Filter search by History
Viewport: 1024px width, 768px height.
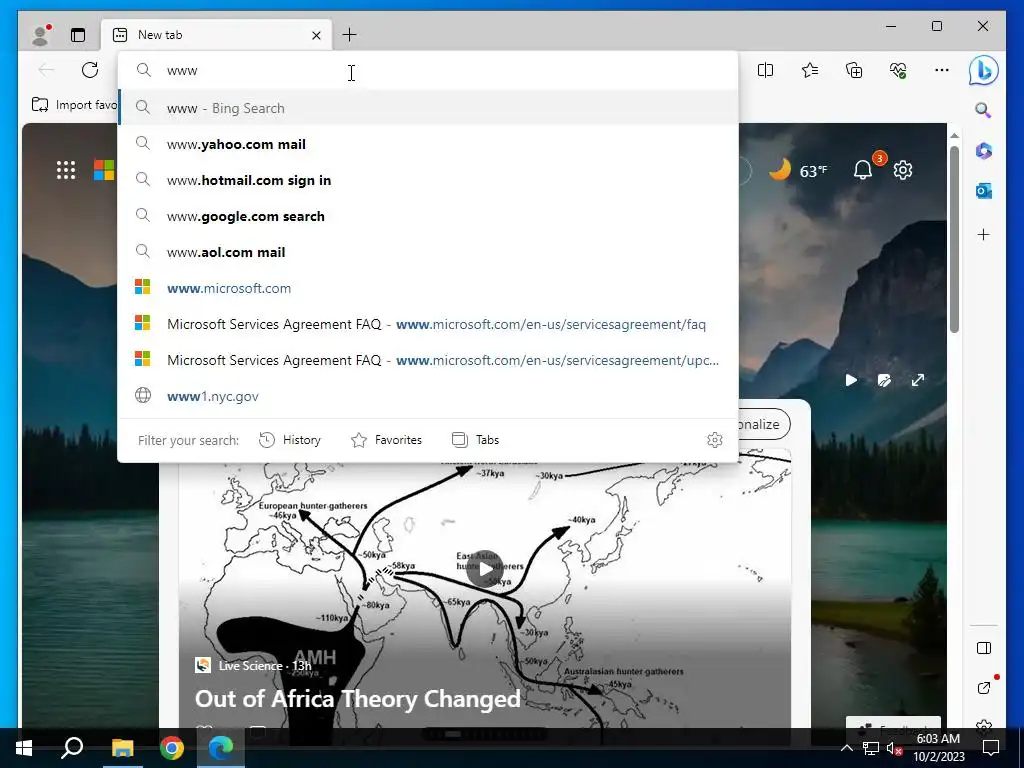290,440
